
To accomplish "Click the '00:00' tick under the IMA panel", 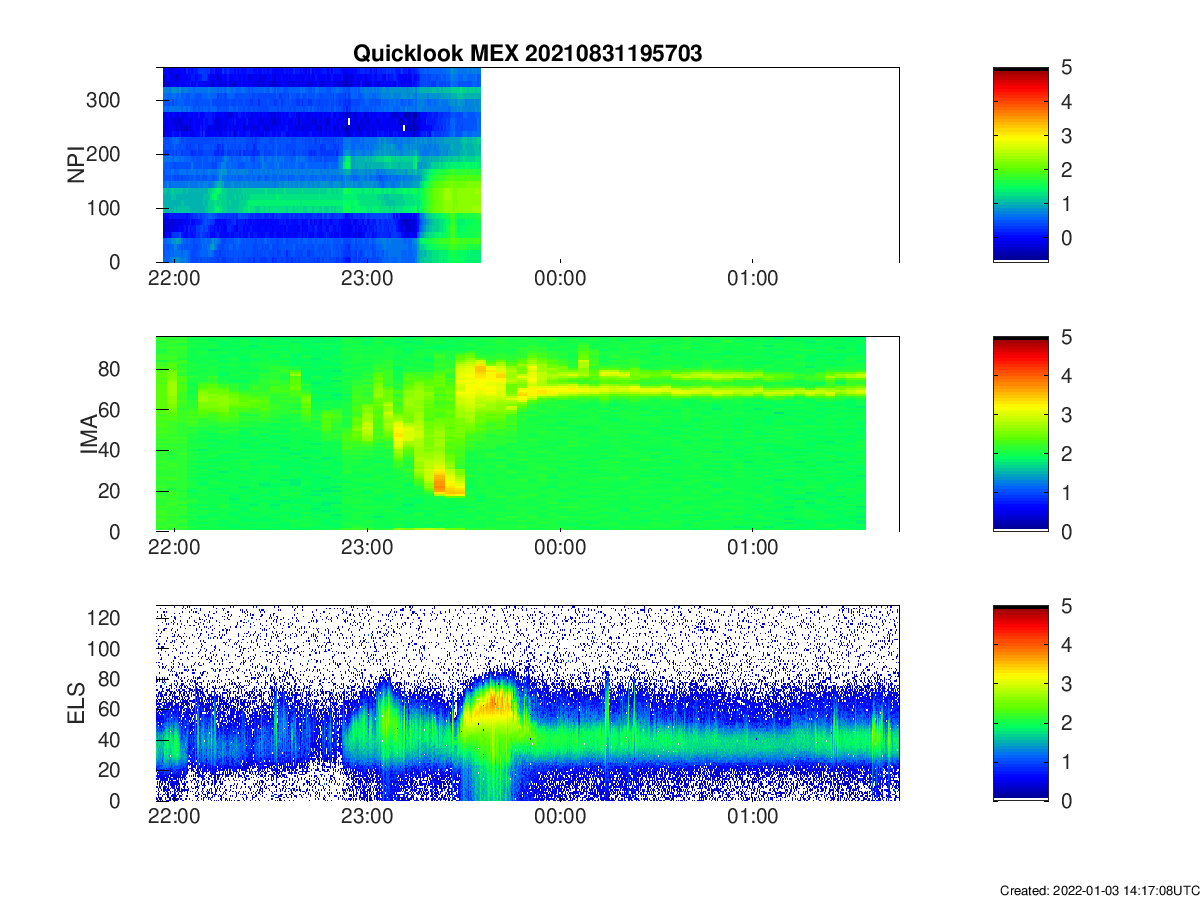I will (x=560, y=549).
